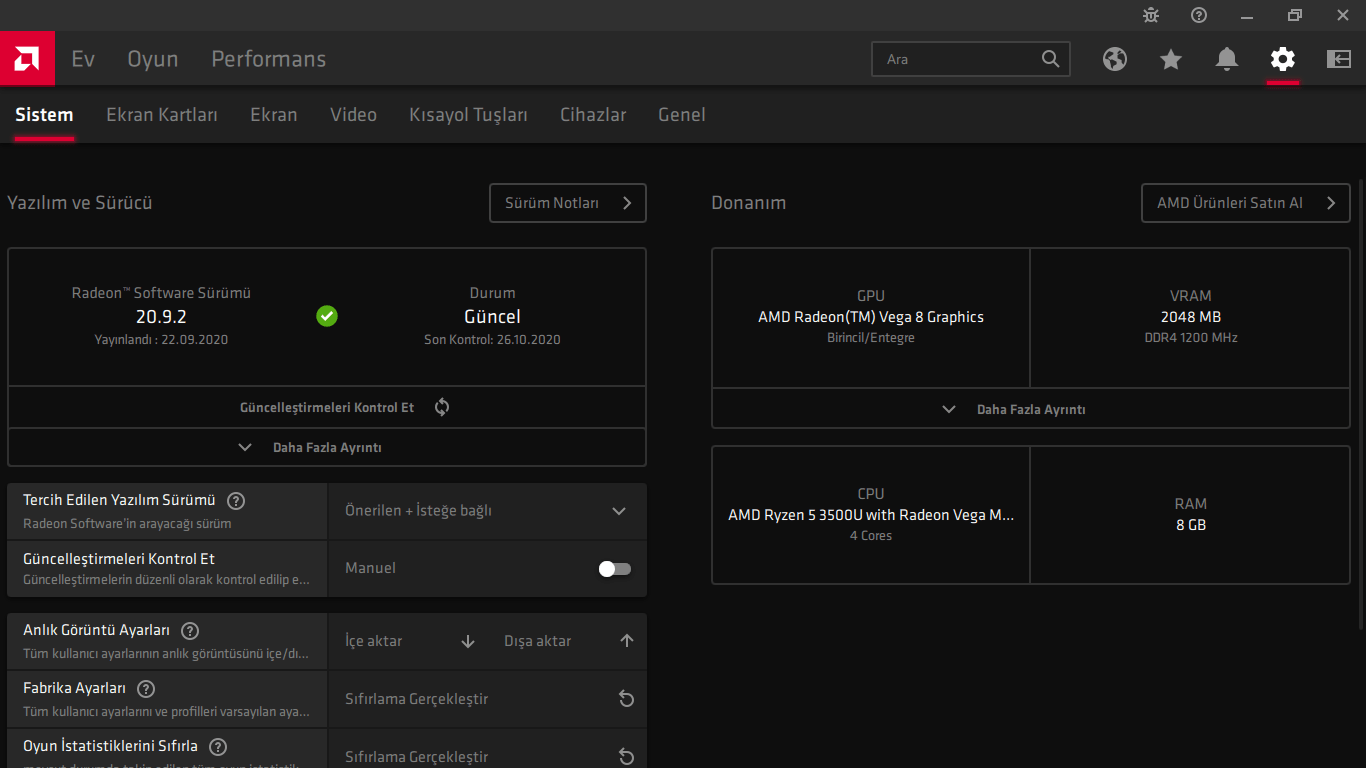Screen dimensions: 1366x768
Task: Click the version number 20.9.2
Action: [x=161, y=317]
